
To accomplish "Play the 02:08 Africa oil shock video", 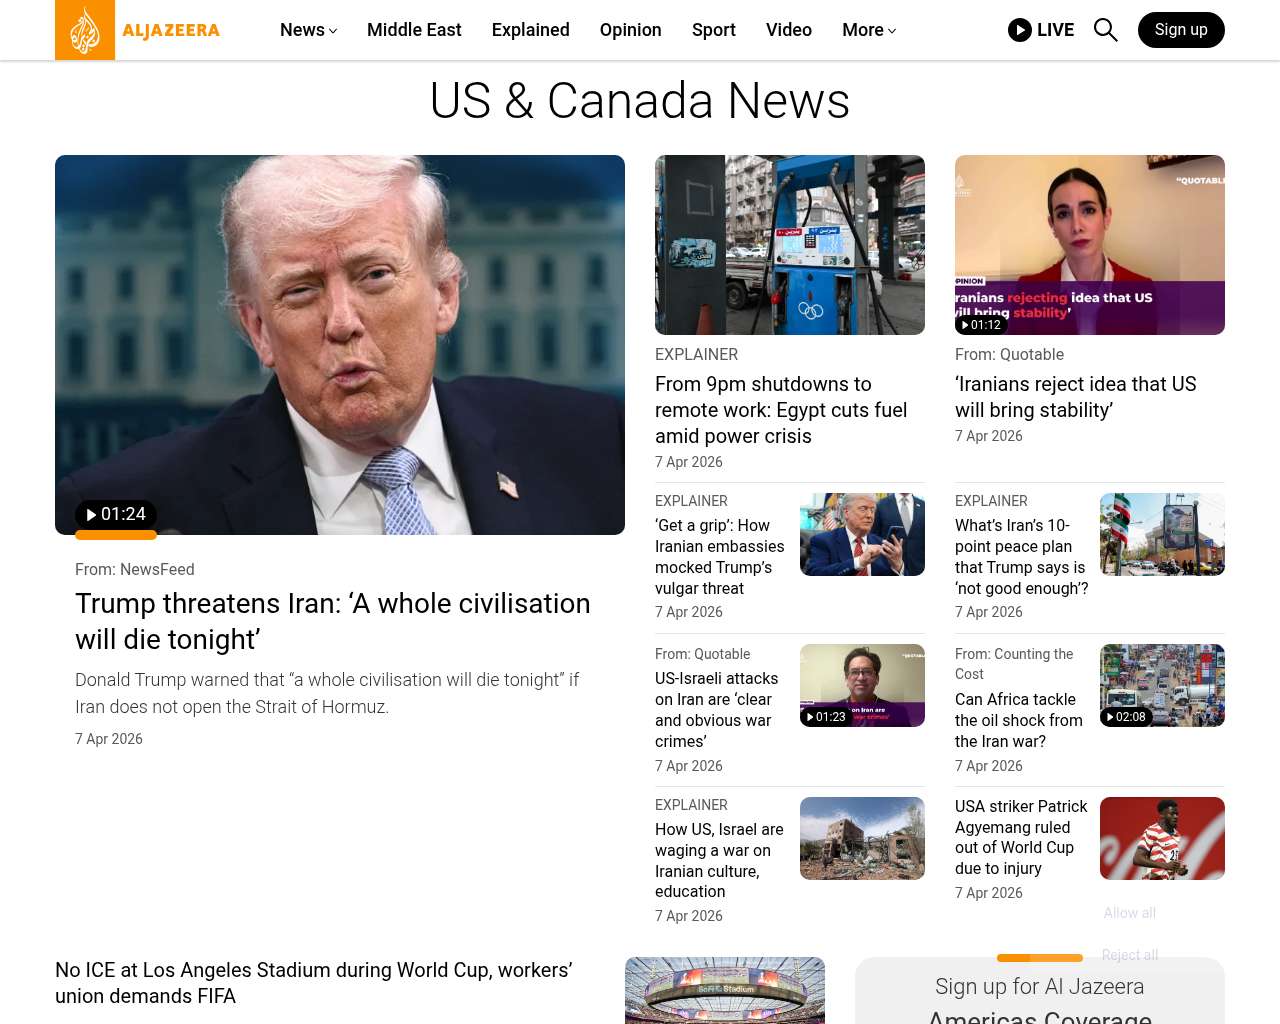I will [x=1126, y=717].
